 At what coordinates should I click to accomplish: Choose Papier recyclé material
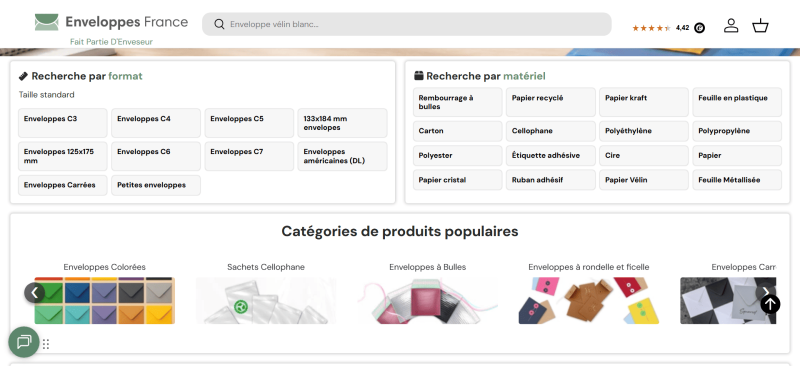click(551, 102)
